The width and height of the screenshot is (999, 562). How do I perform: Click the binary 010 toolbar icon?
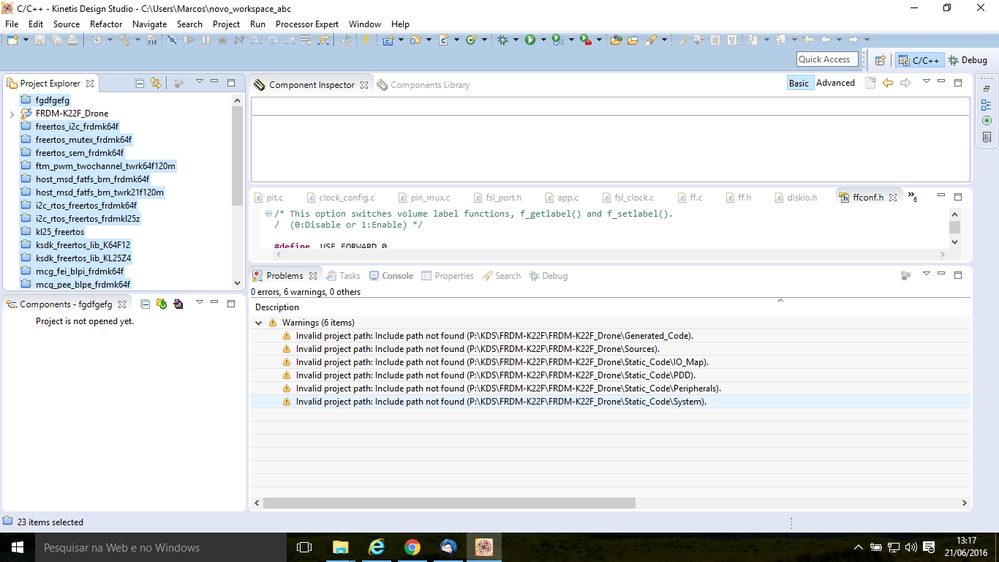click(x=152, y=40)
